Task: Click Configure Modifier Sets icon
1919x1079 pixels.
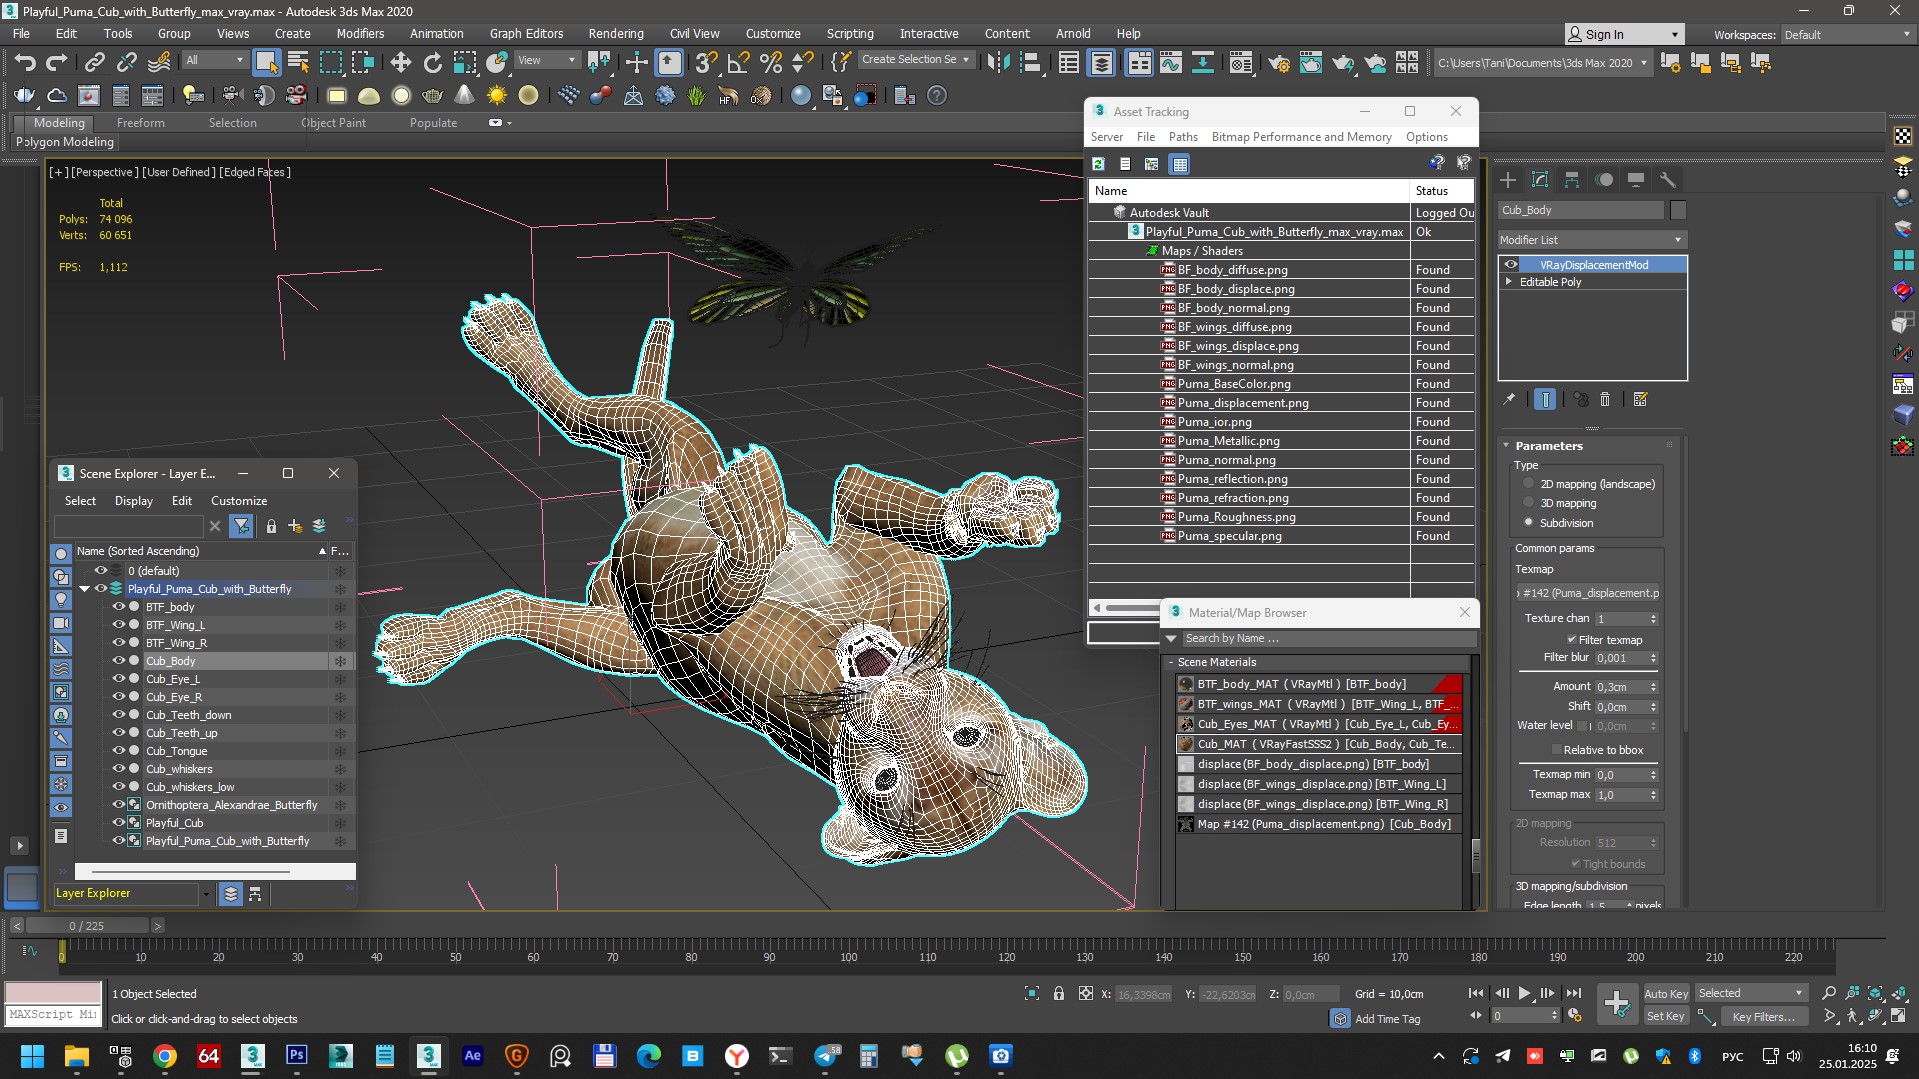Action: [1640, 399]
